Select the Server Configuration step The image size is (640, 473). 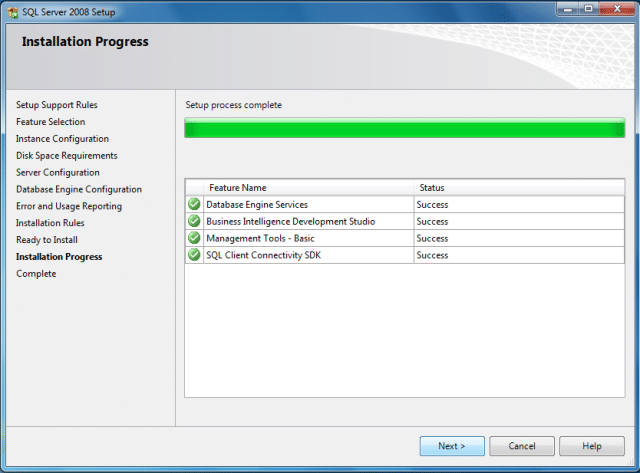coord(58,172)
